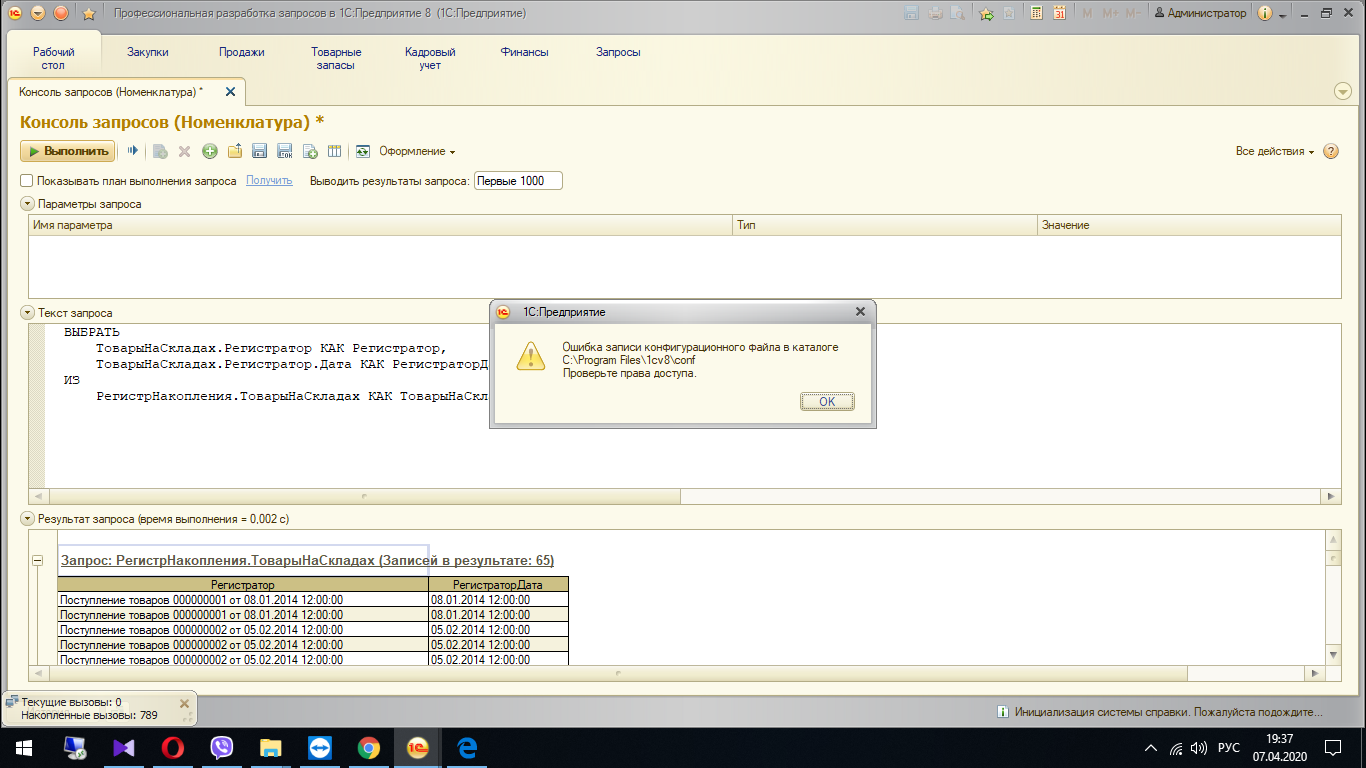
Task: Click the green refresh icon before Оформление
Action: [363, 151]
